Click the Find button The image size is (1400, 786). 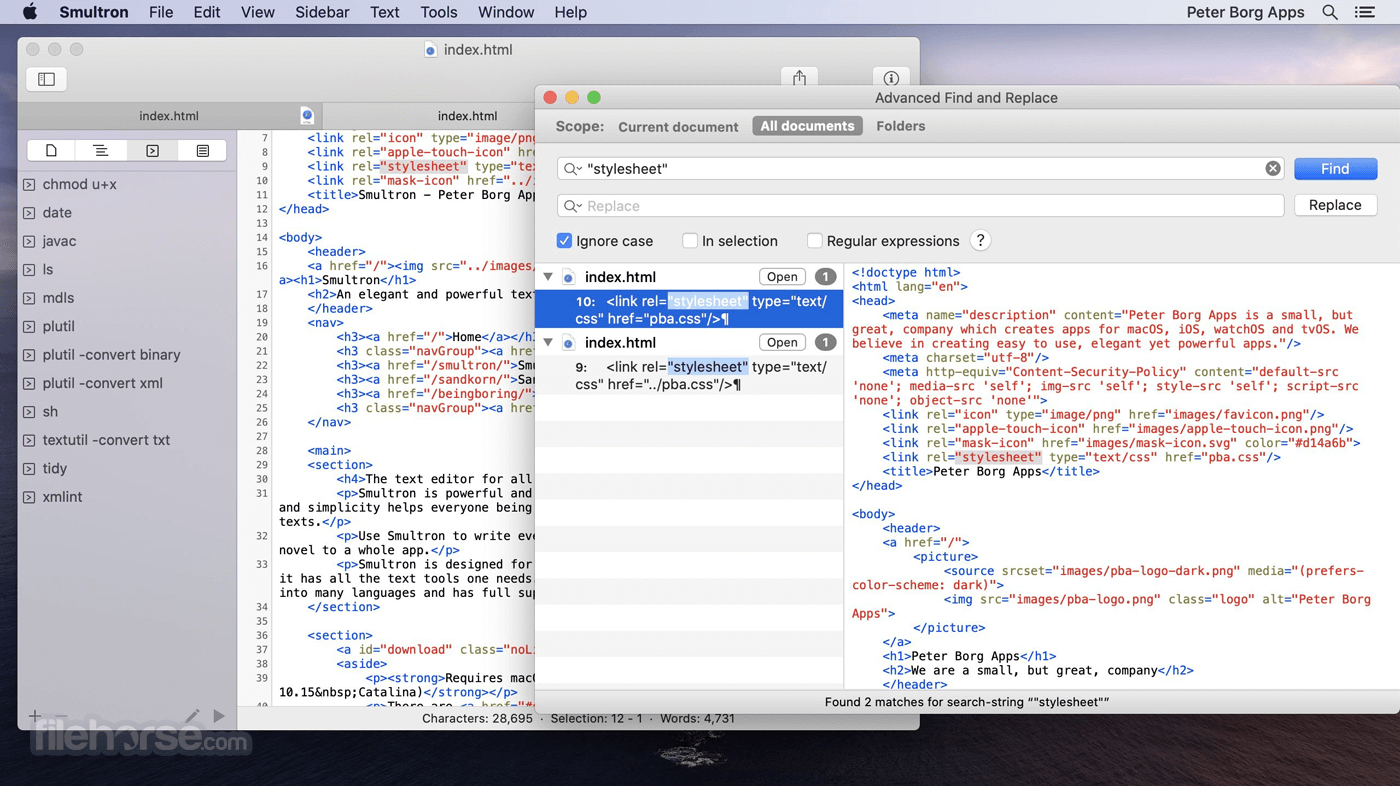[1335, 169]
